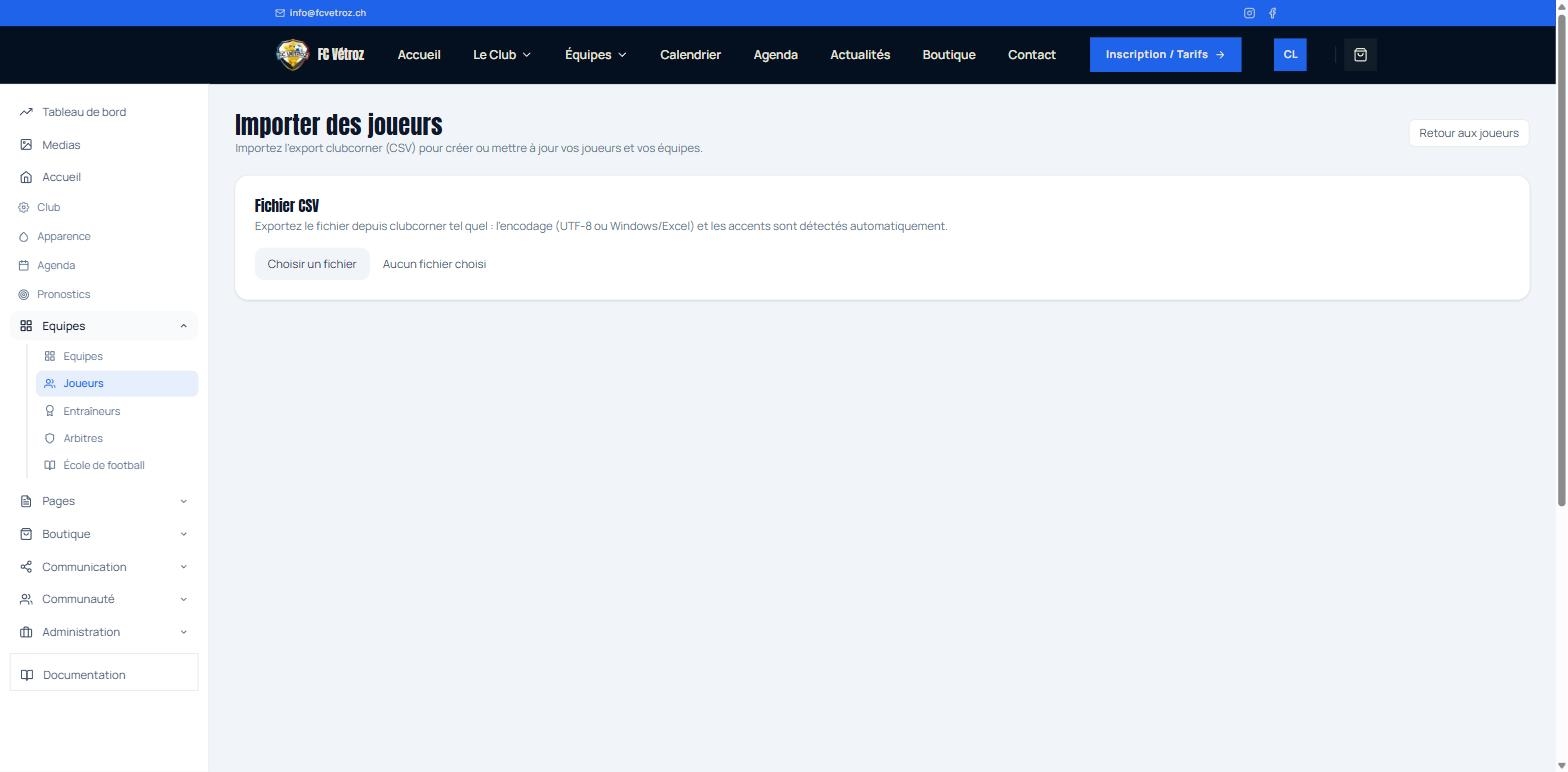The image size is (1568, 772).
Task: Collapse the Equipes sidebar section
Action: point(183,326)
